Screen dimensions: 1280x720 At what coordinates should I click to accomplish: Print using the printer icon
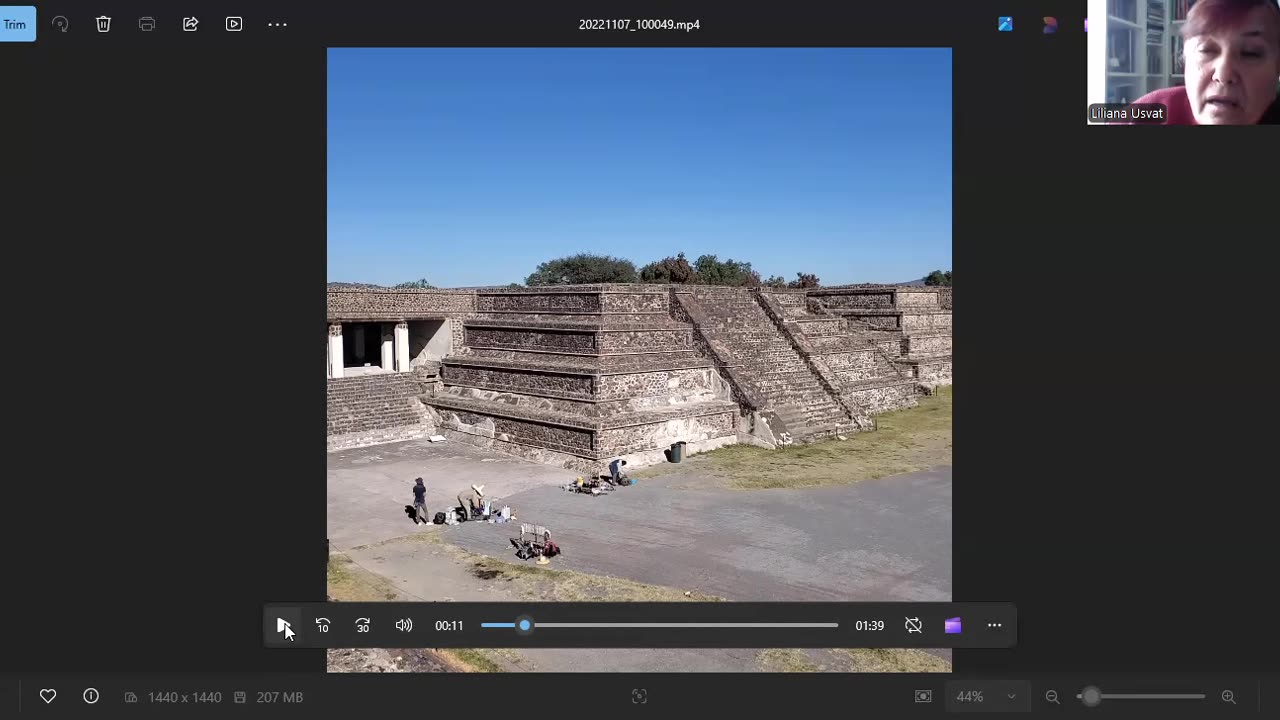pyautogui.click(x=147, y=24)
